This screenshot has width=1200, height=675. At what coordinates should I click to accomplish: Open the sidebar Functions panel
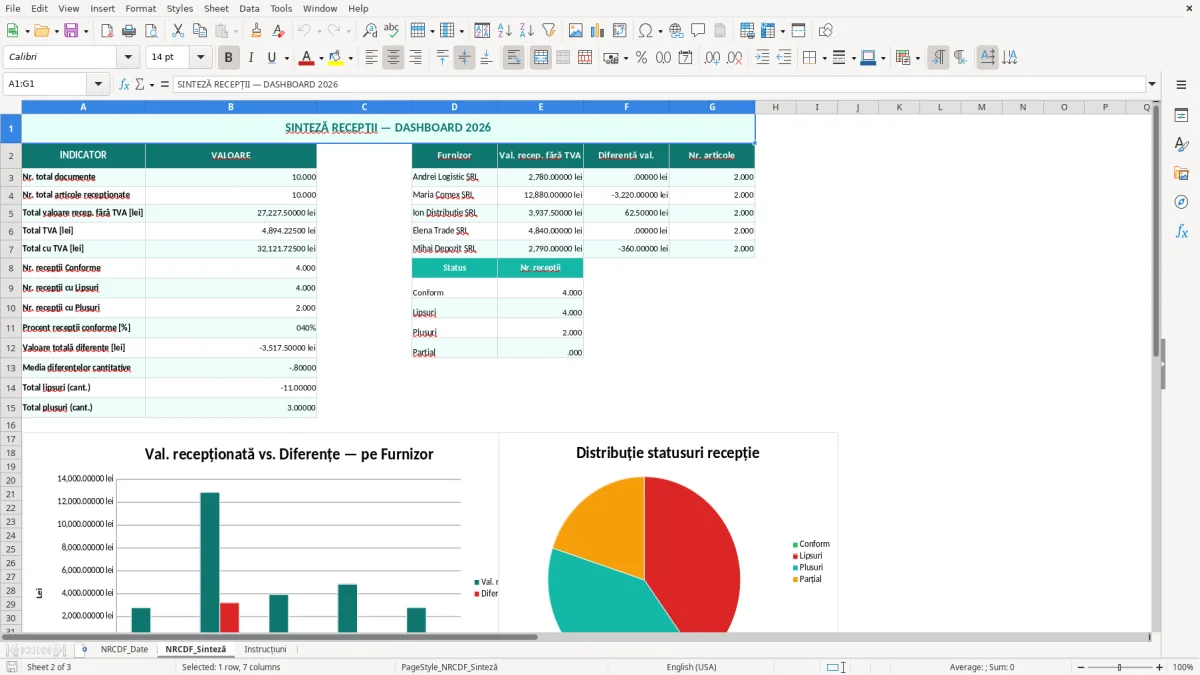click(x=1181, y=231)
